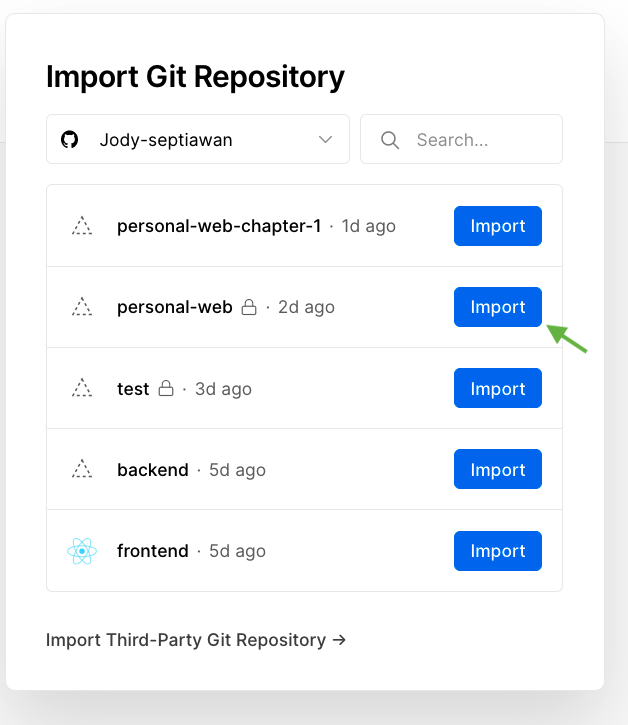Viewport: 628px width, 725px height.
Task: Click the lock icon next to test
Action: click(166, 389)
